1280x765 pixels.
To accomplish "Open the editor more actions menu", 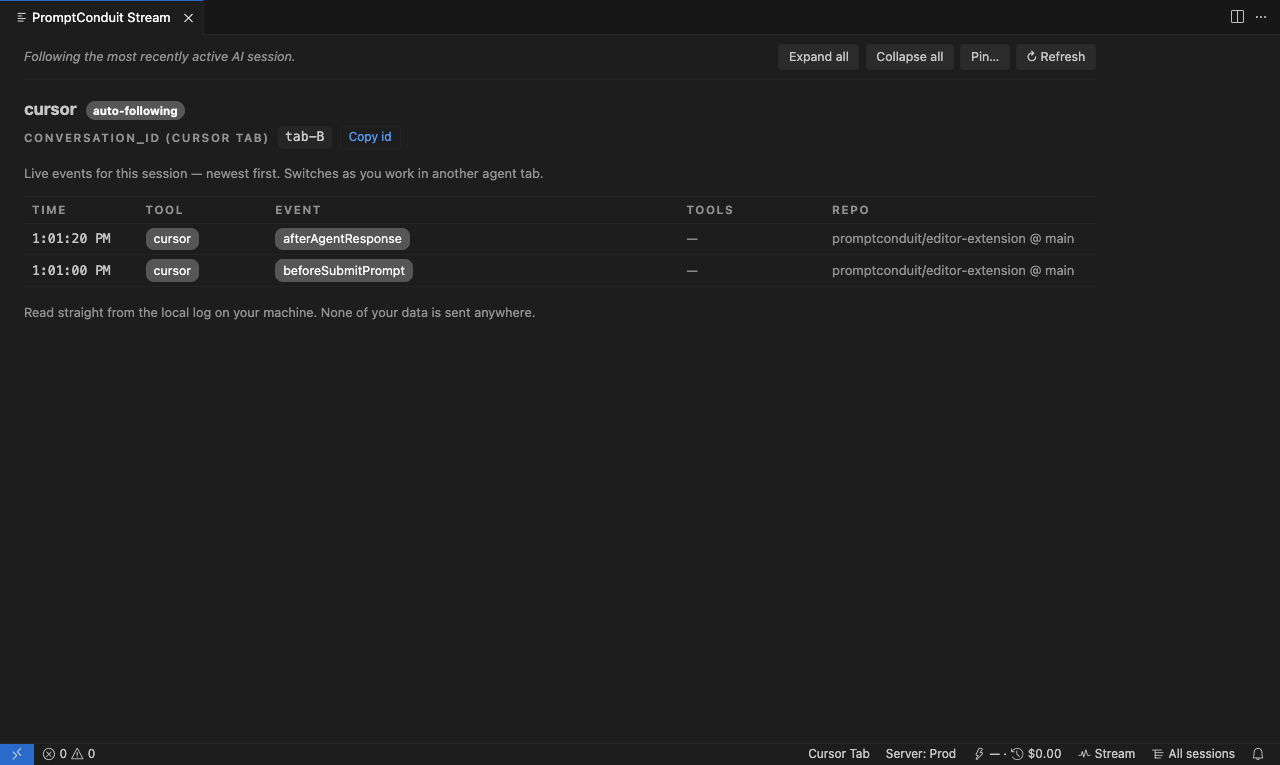I will click(x=1261, y=17).
